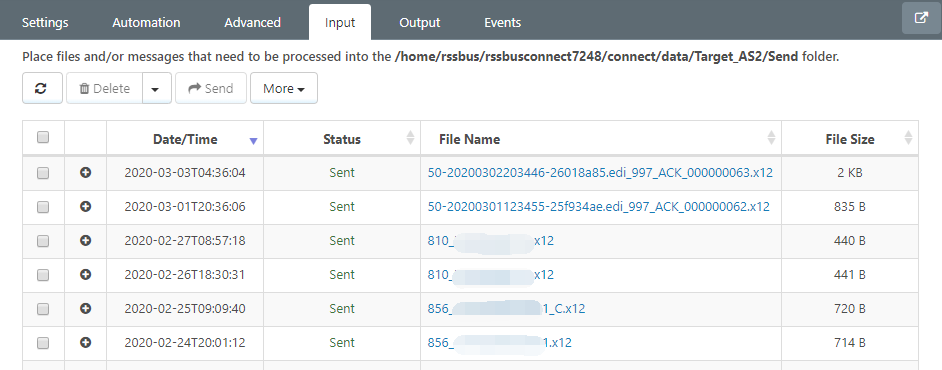This screenshot has height=370, width=942.
Task: Switch to the Advanced tab
Action: [x=252, y=23]
